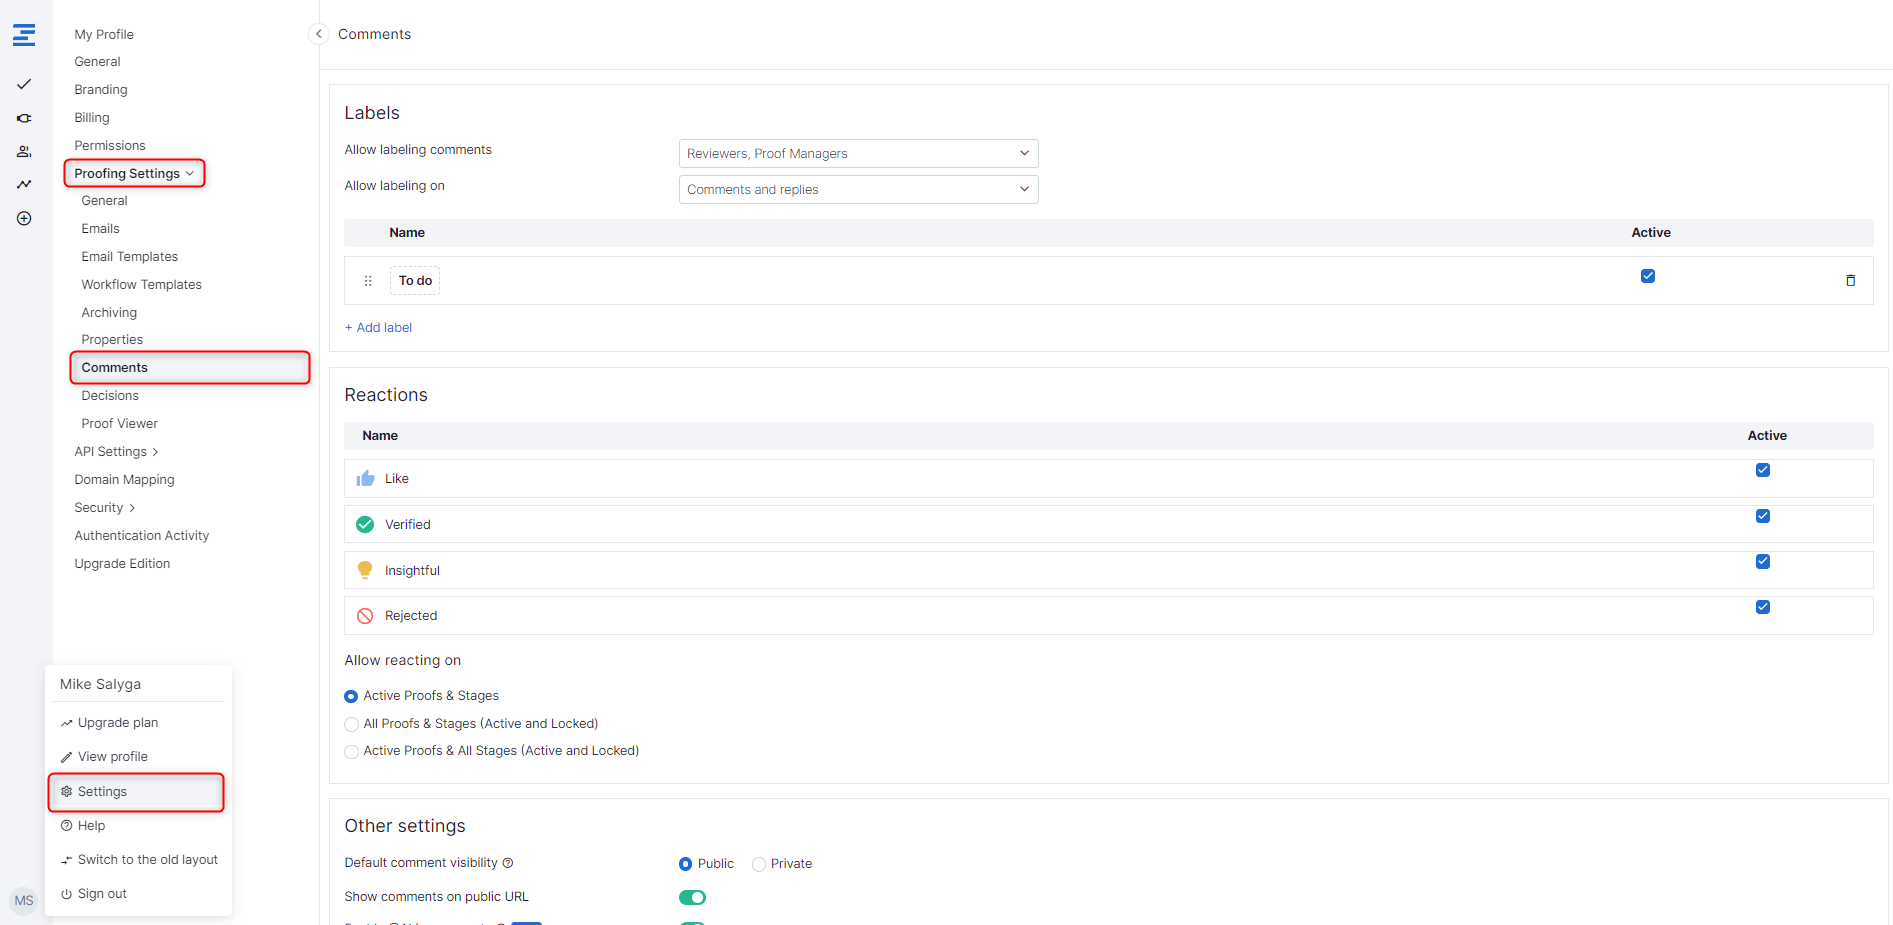This screenshot has width=1893, height=925.
Task: Click Sign out in the user menu
Action: [x=102, y=894]
